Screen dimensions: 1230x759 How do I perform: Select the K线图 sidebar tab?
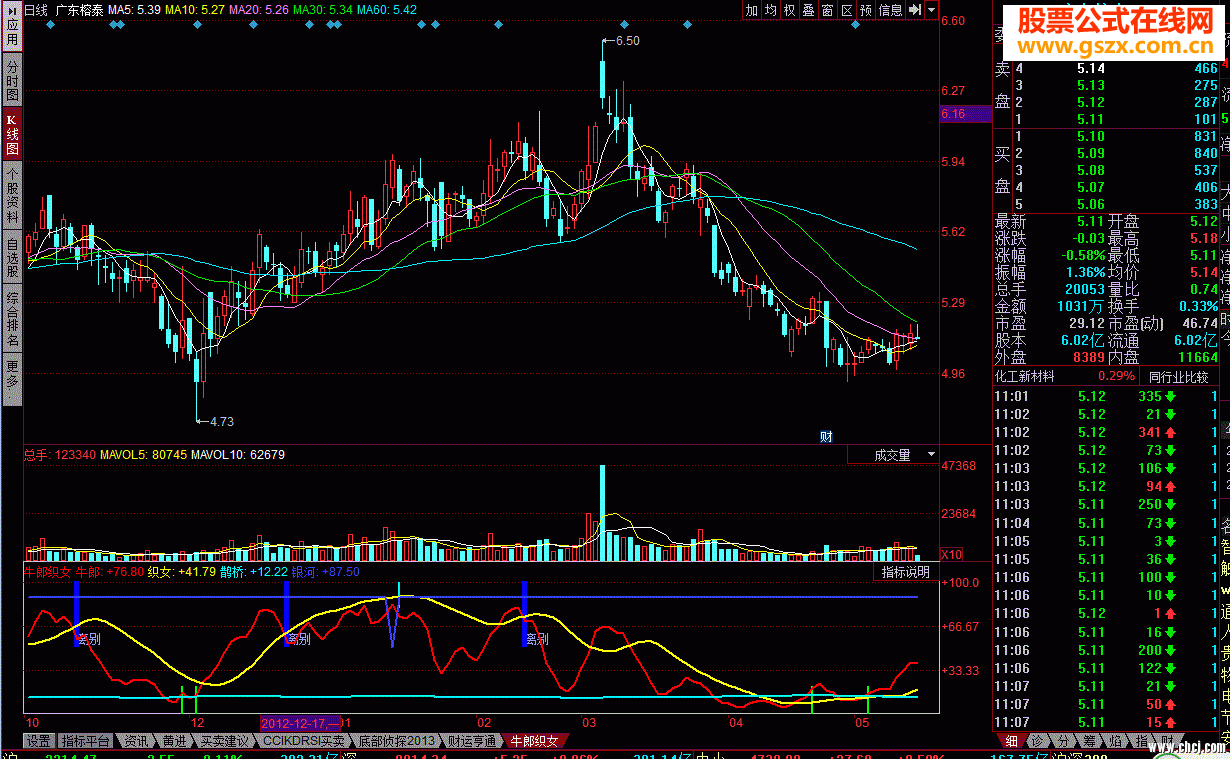(11, 132)
